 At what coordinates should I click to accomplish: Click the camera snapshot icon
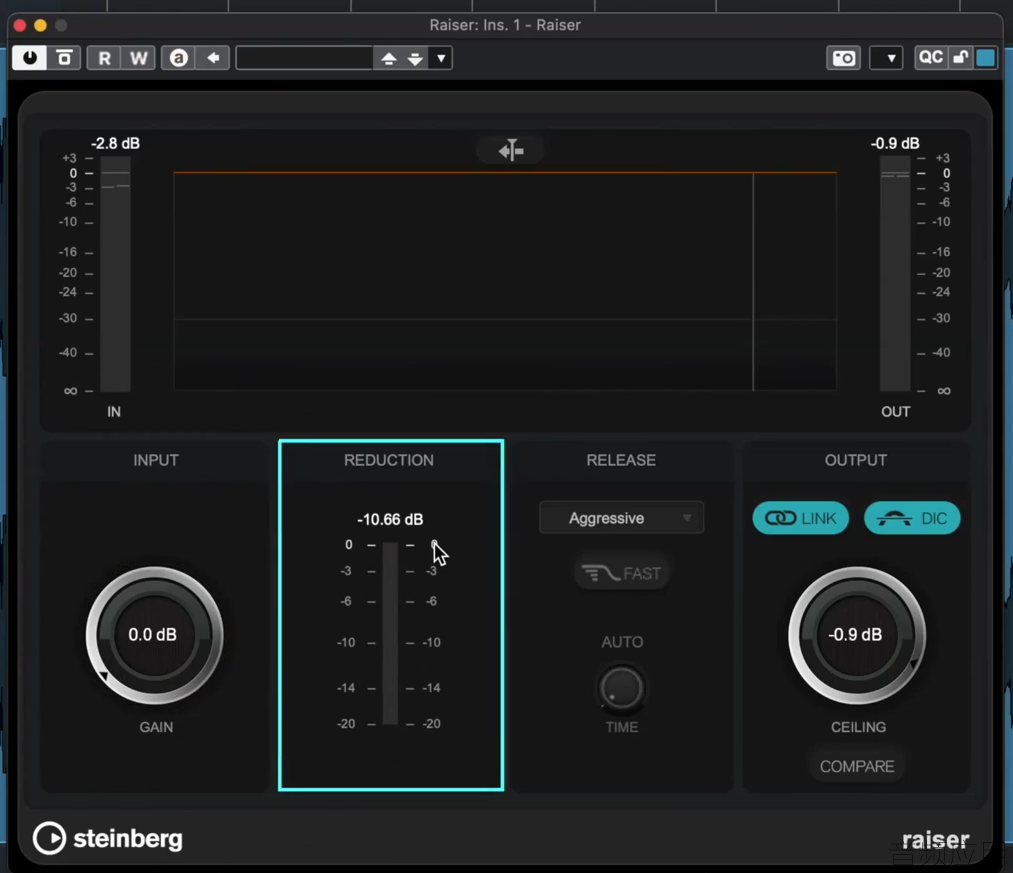pos(843,58)
